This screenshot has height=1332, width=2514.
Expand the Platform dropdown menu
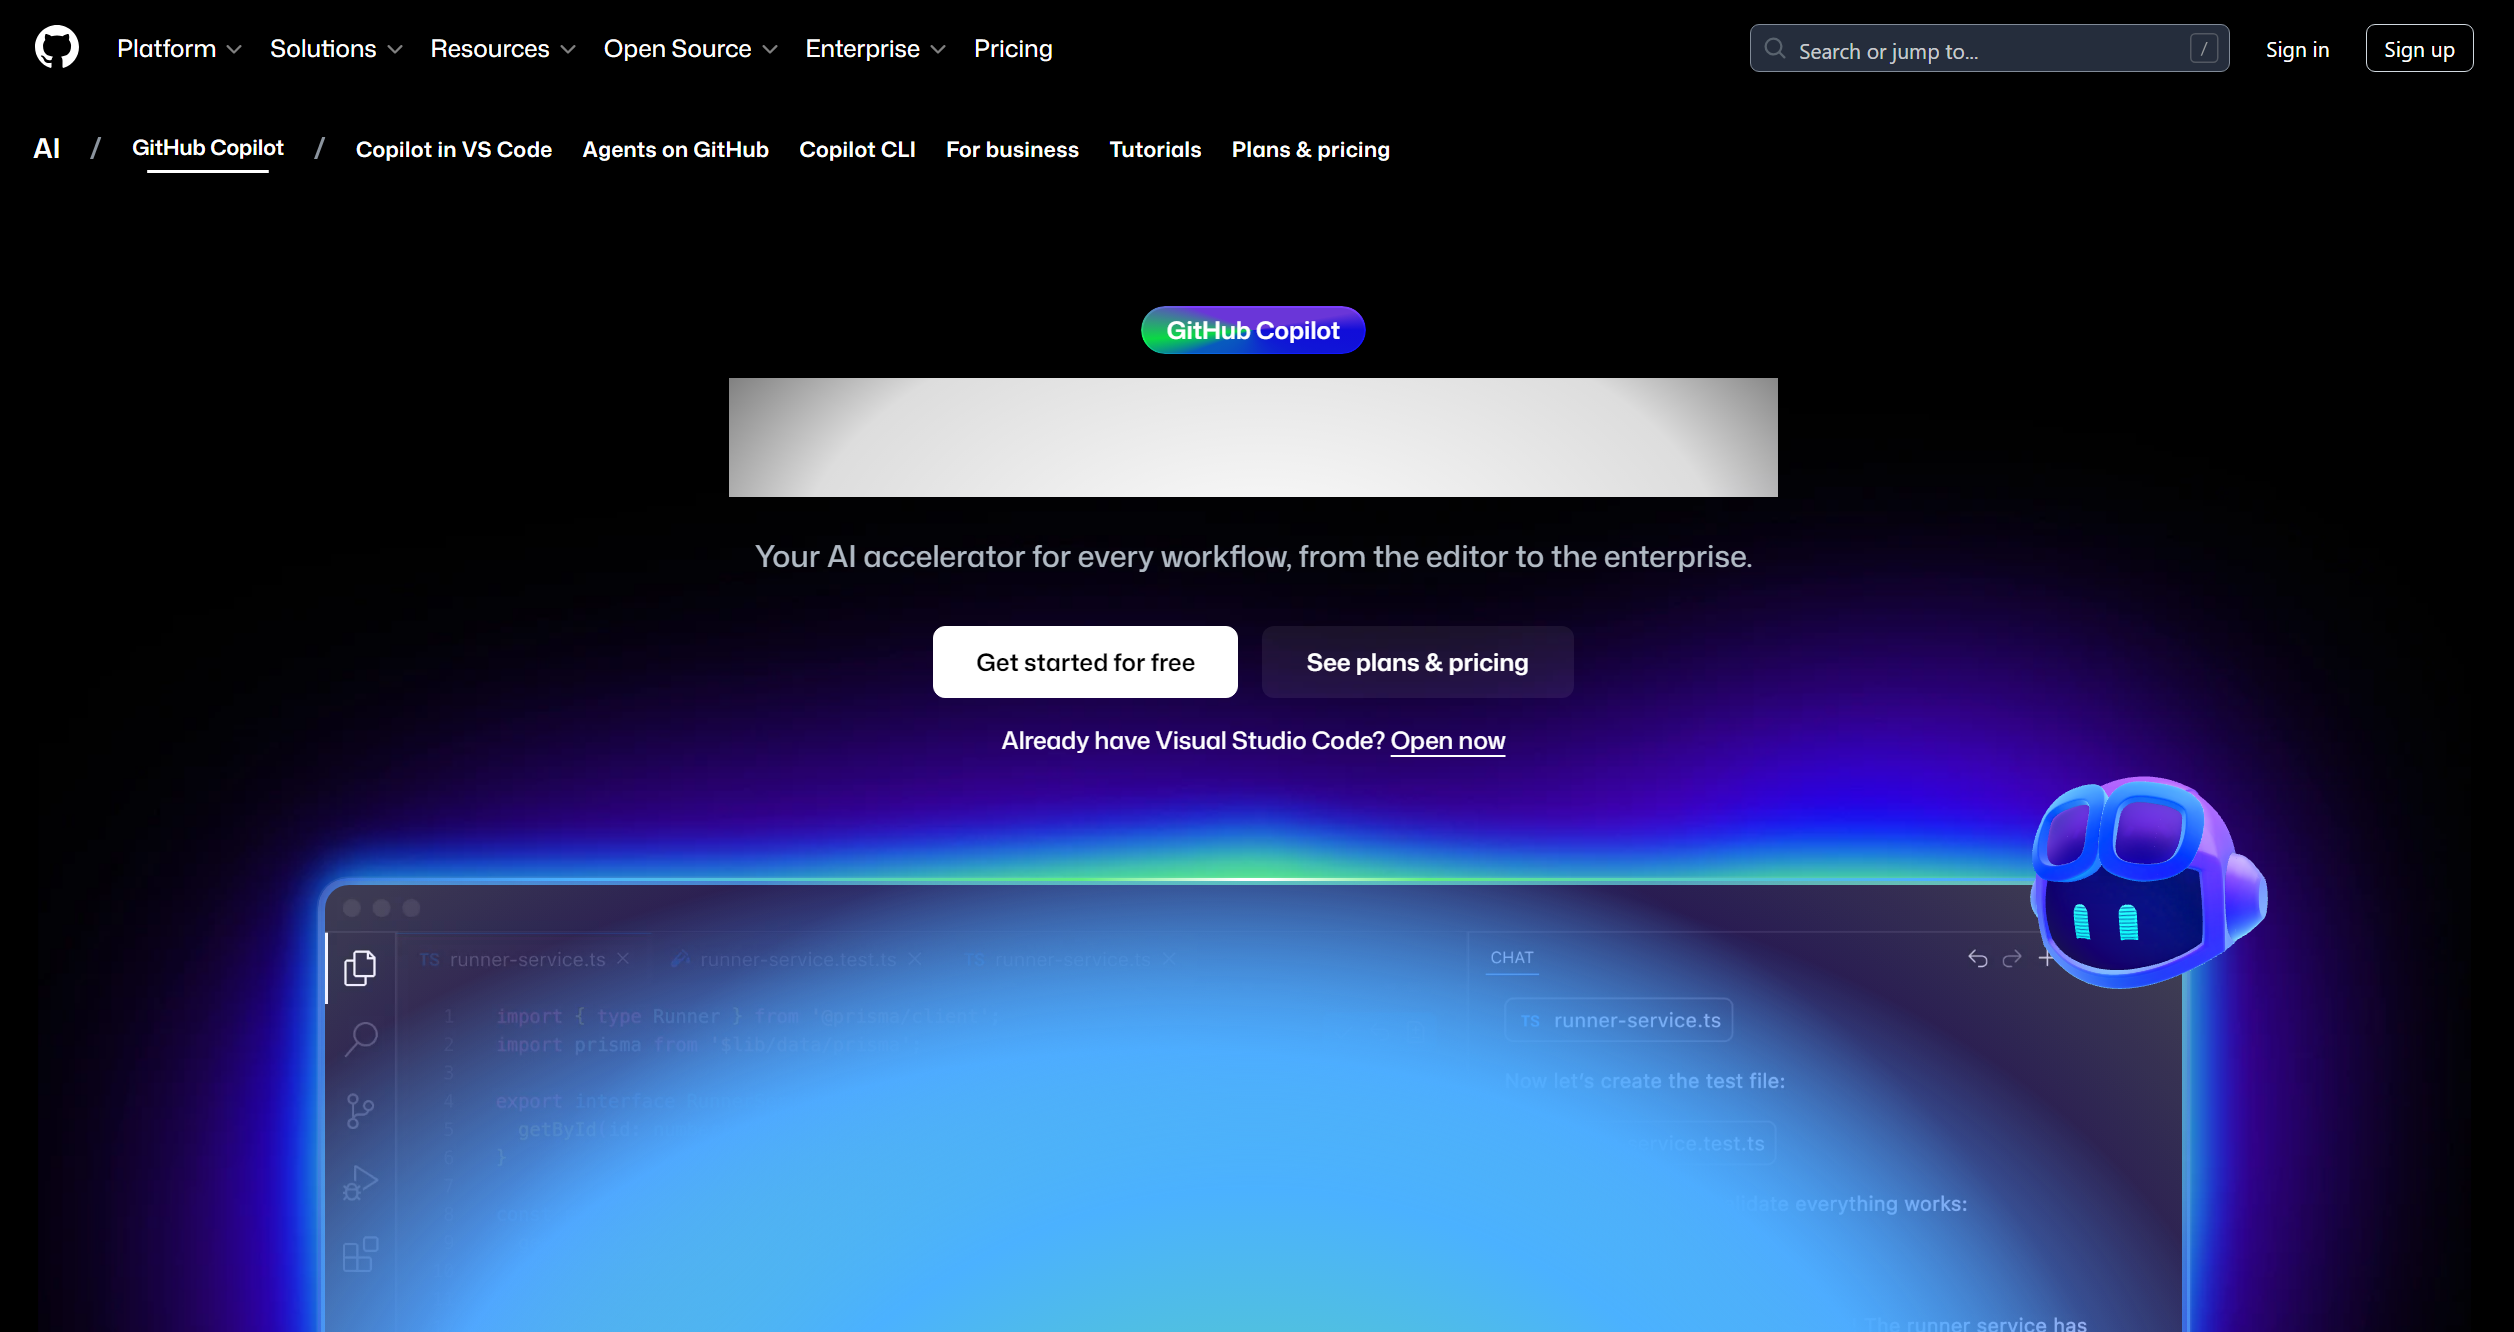point(179,49)
